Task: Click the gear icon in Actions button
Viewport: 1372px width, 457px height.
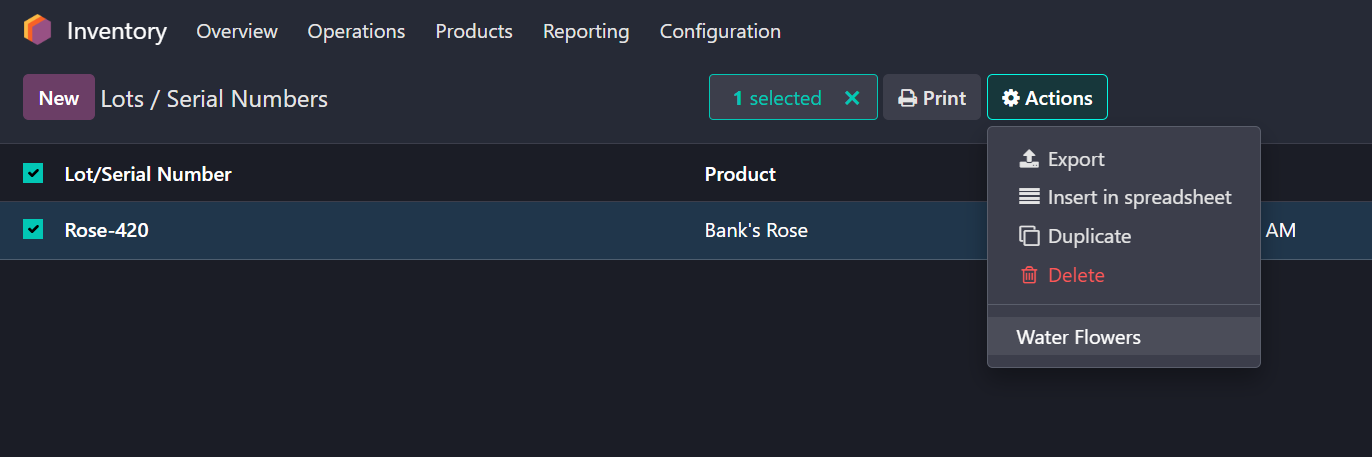Action: point(1011,98)
